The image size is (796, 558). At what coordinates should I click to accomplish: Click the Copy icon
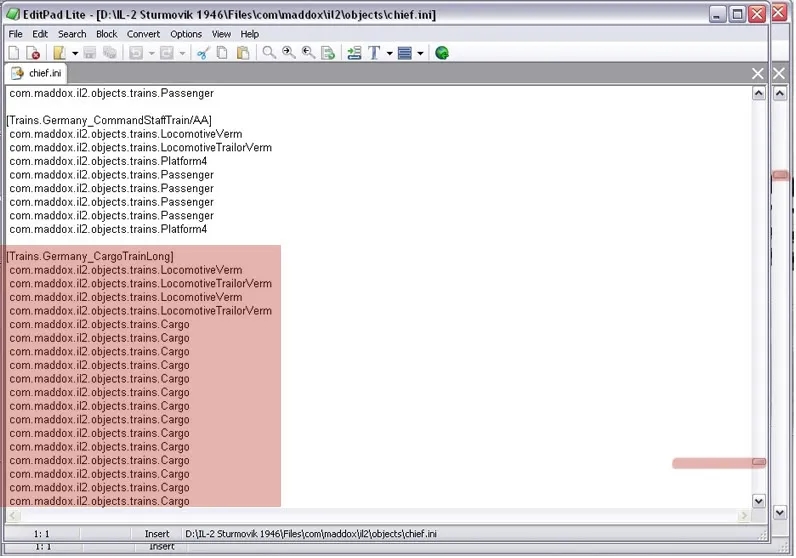[x=222, y=53]
